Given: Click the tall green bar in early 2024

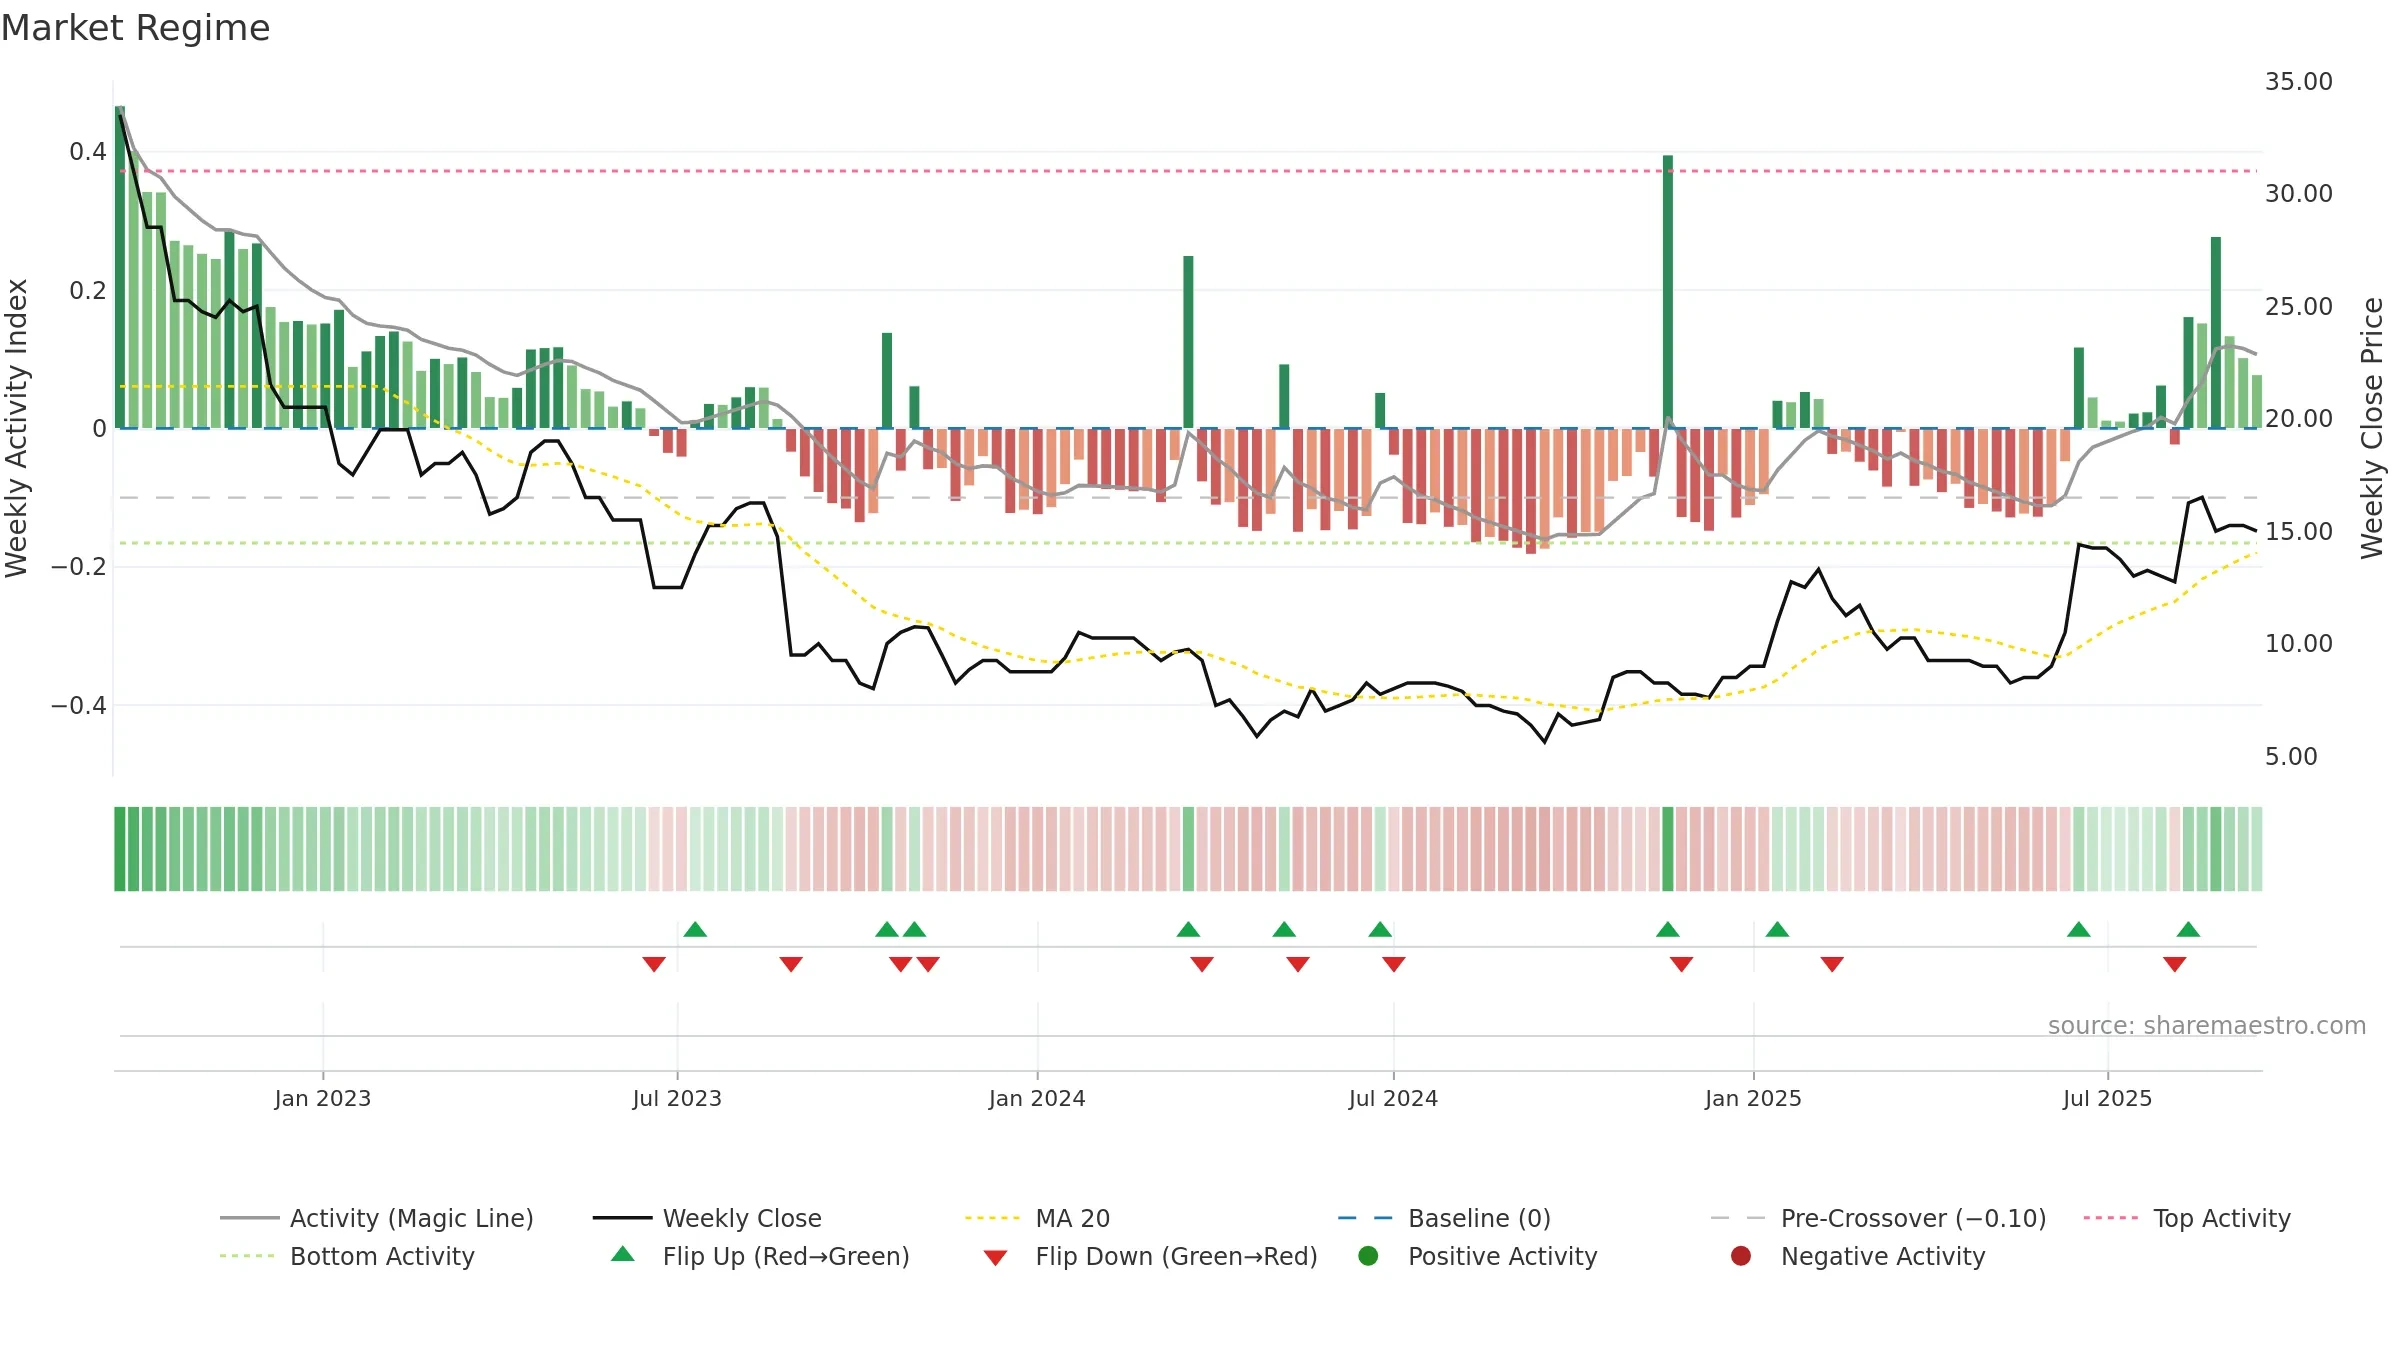Looking at the screenshot, I should tap(1188, 342).
